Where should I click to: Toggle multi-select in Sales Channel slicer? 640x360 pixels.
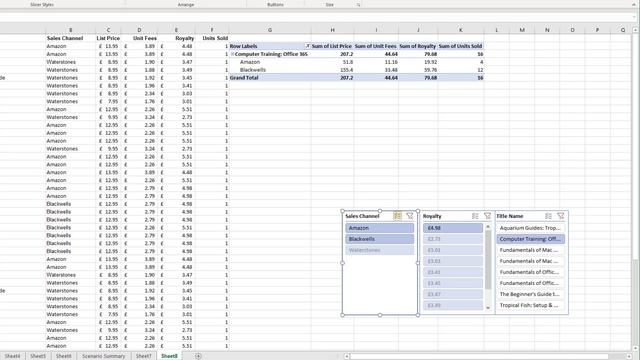click(x=397, y=216)
